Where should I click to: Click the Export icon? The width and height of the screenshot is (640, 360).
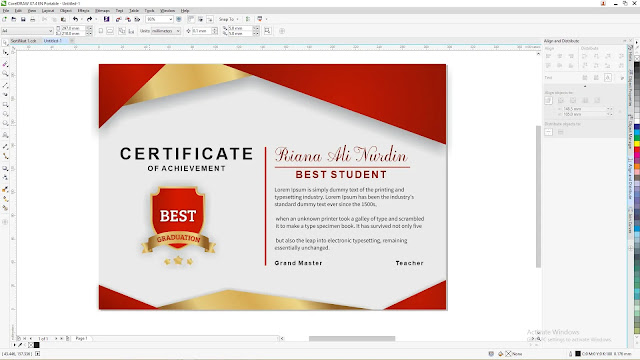[128, 19]
